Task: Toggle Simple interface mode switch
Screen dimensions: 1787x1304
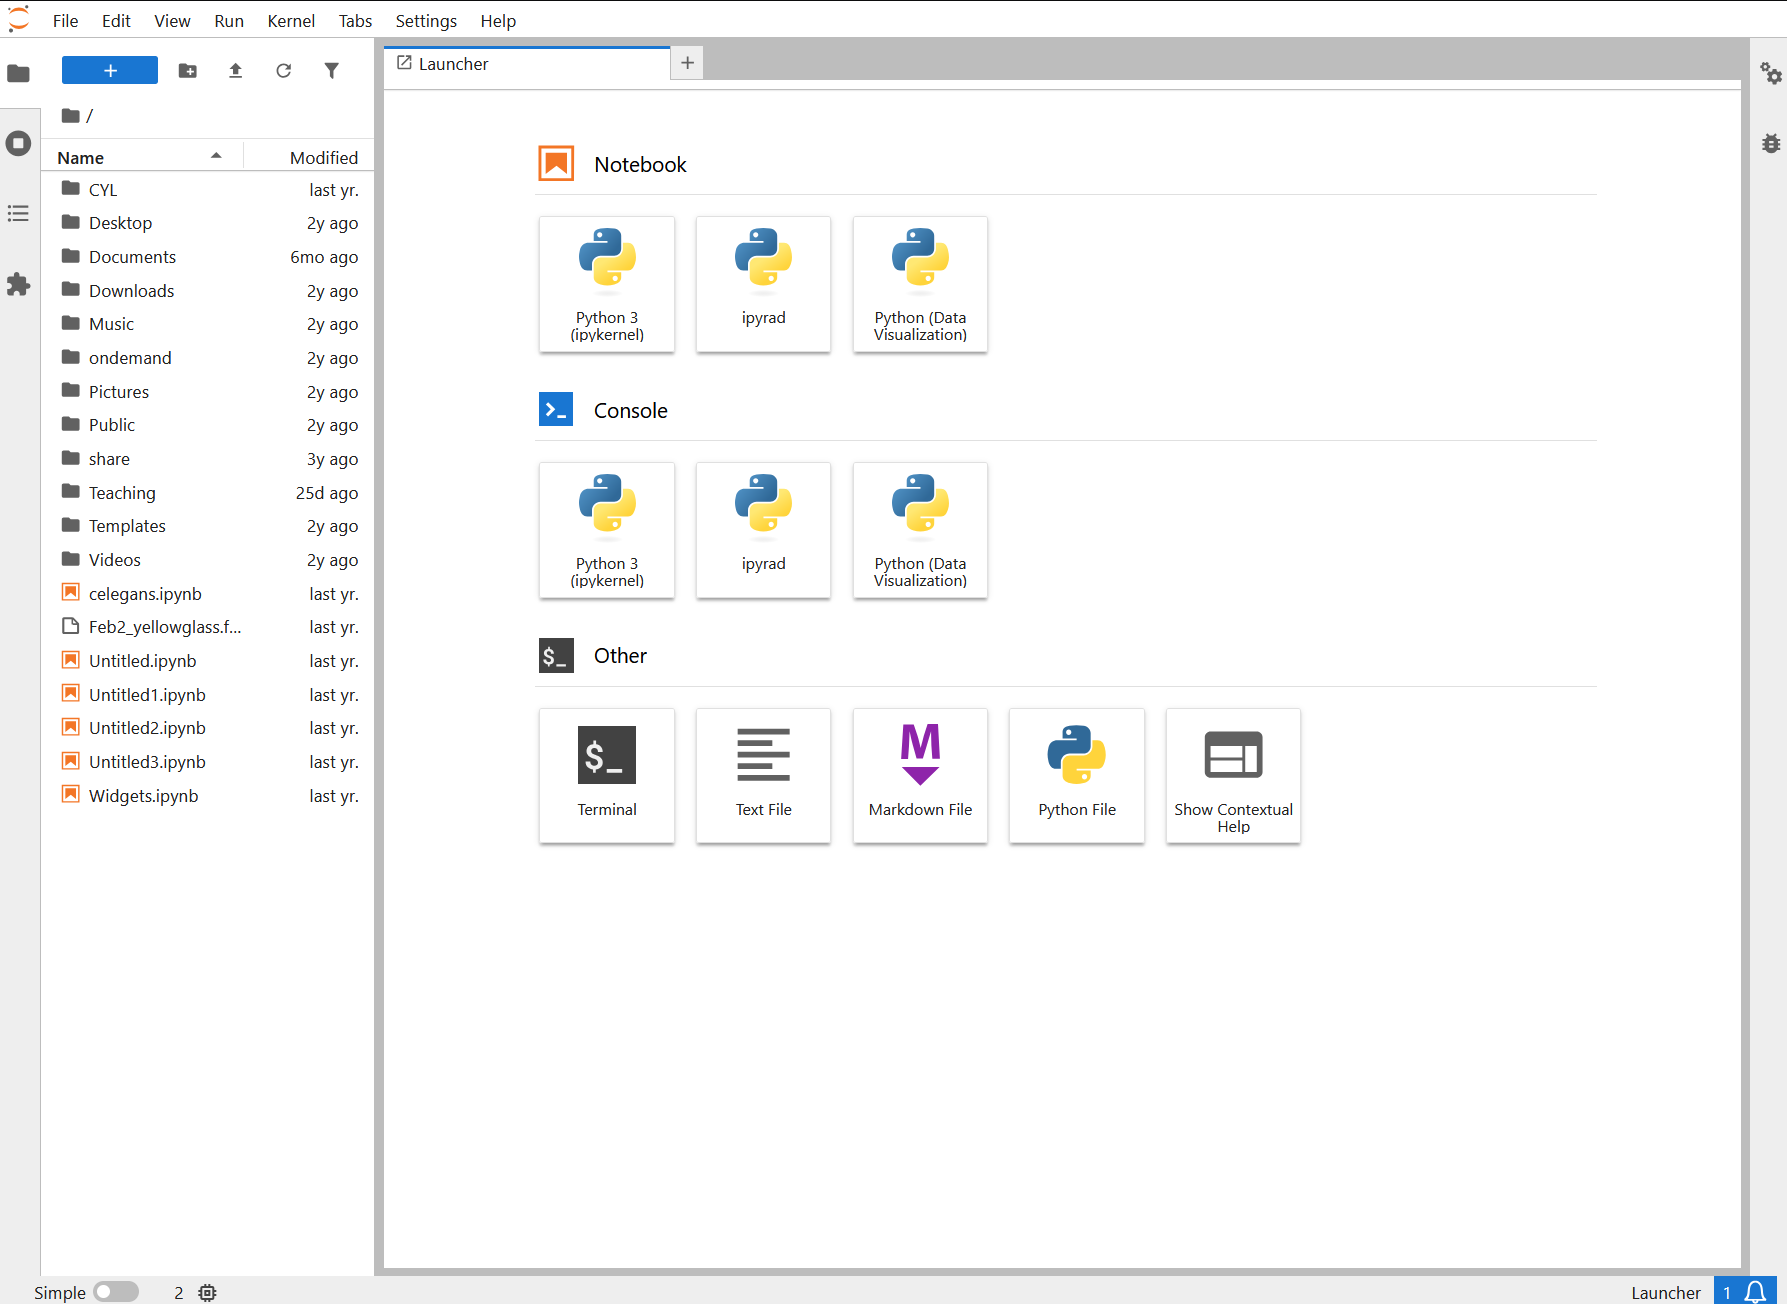Action: tap(116, 1292)
